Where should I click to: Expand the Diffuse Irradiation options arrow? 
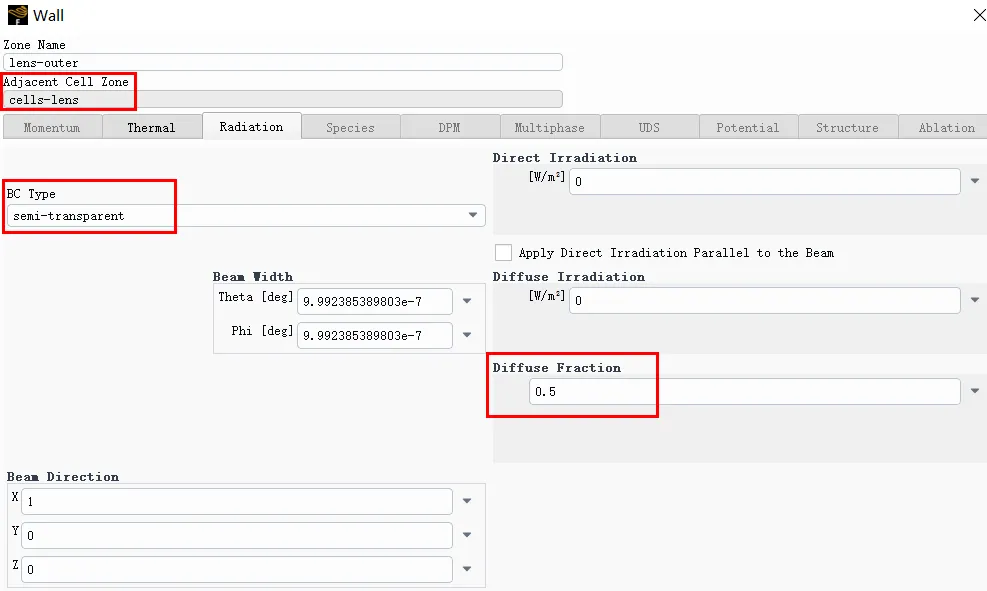coord(975,300)
